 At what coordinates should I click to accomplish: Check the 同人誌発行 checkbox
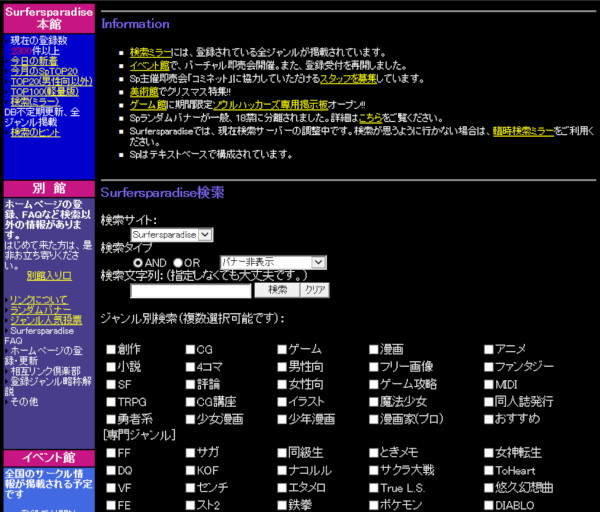pos(489,402)
